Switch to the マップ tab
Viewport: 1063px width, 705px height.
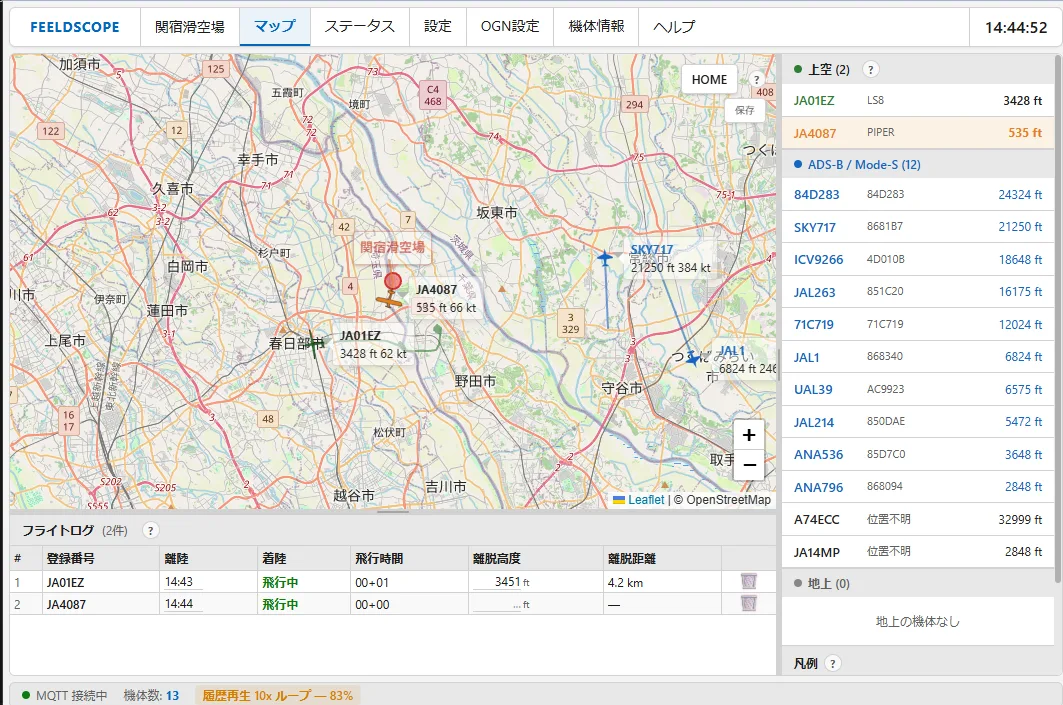pyautogui.click(x=275, y=26)
